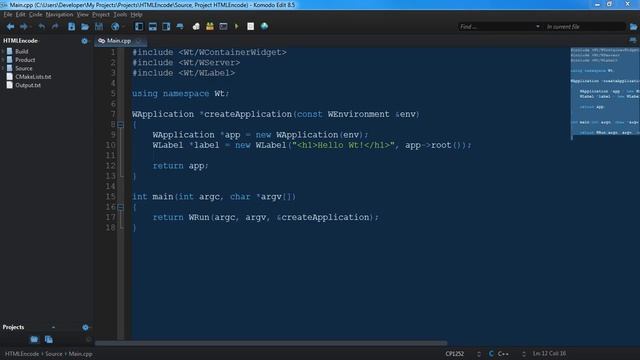640x360 pixels.
Task: Open the View menu
Action: [82, 15]
